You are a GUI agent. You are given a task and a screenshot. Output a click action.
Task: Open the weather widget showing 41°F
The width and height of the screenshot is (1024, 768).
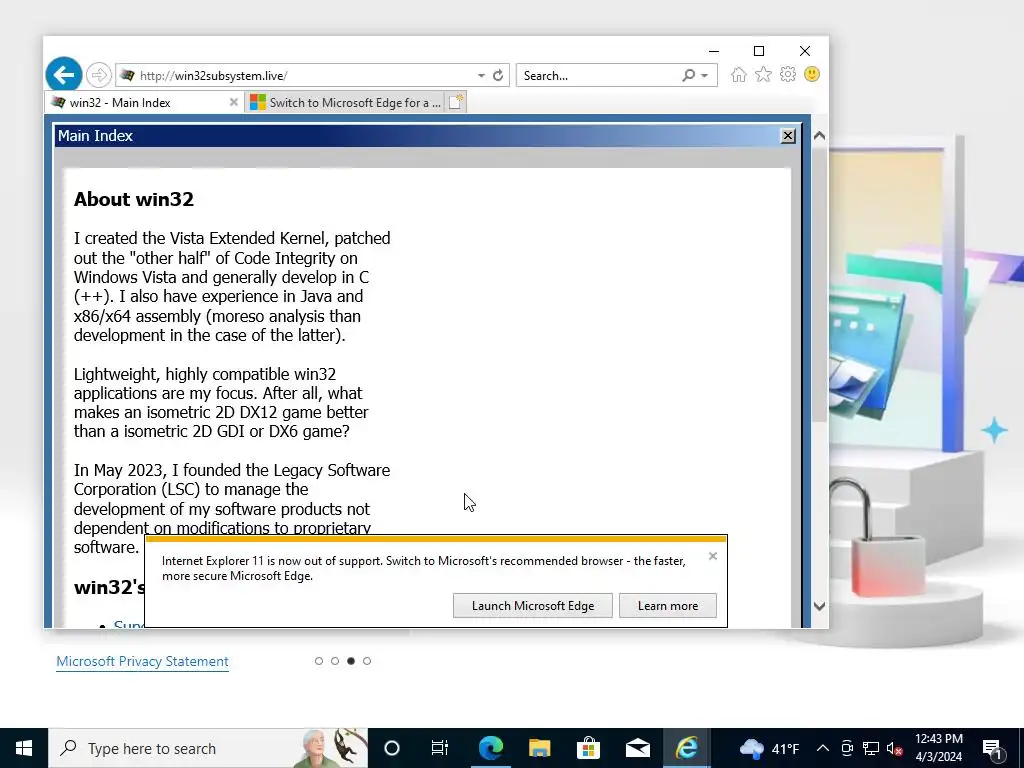[x=769, y=748]
